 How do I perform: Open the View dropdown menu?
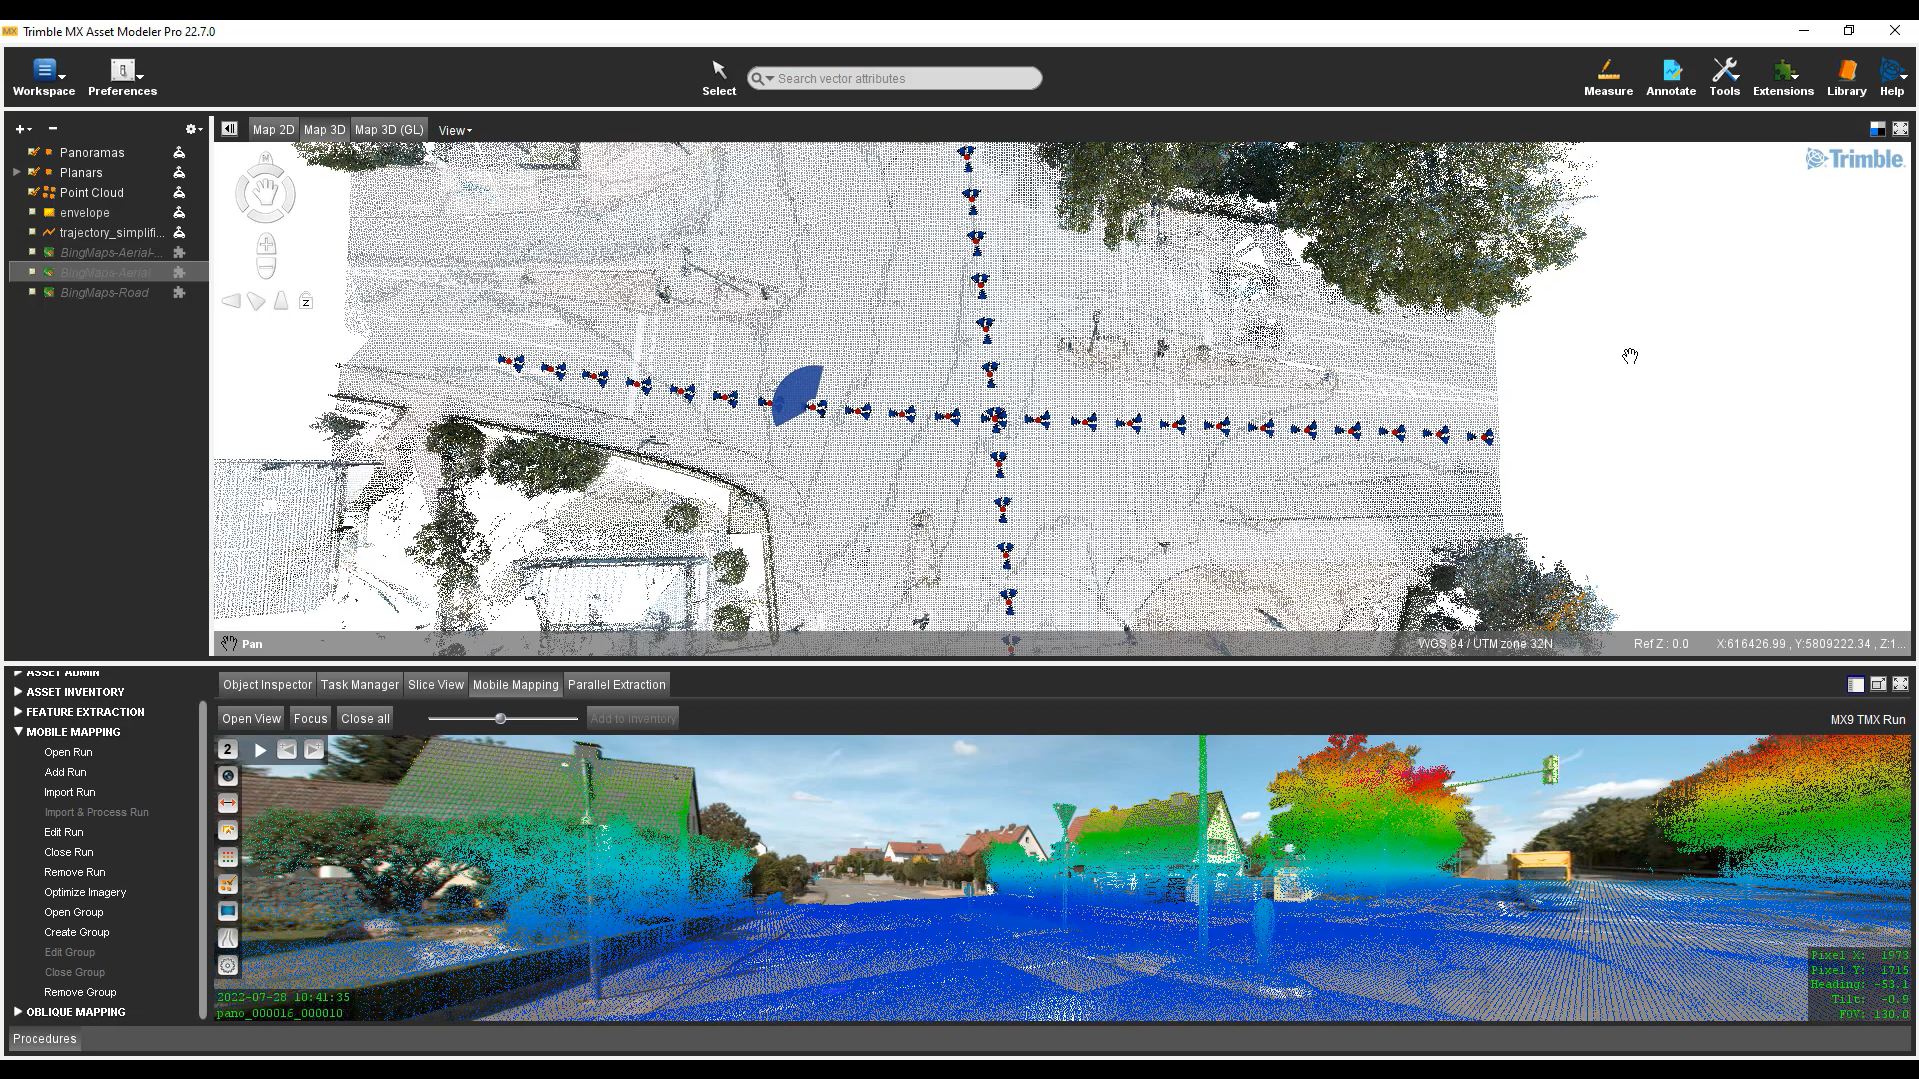click(454, 130)
